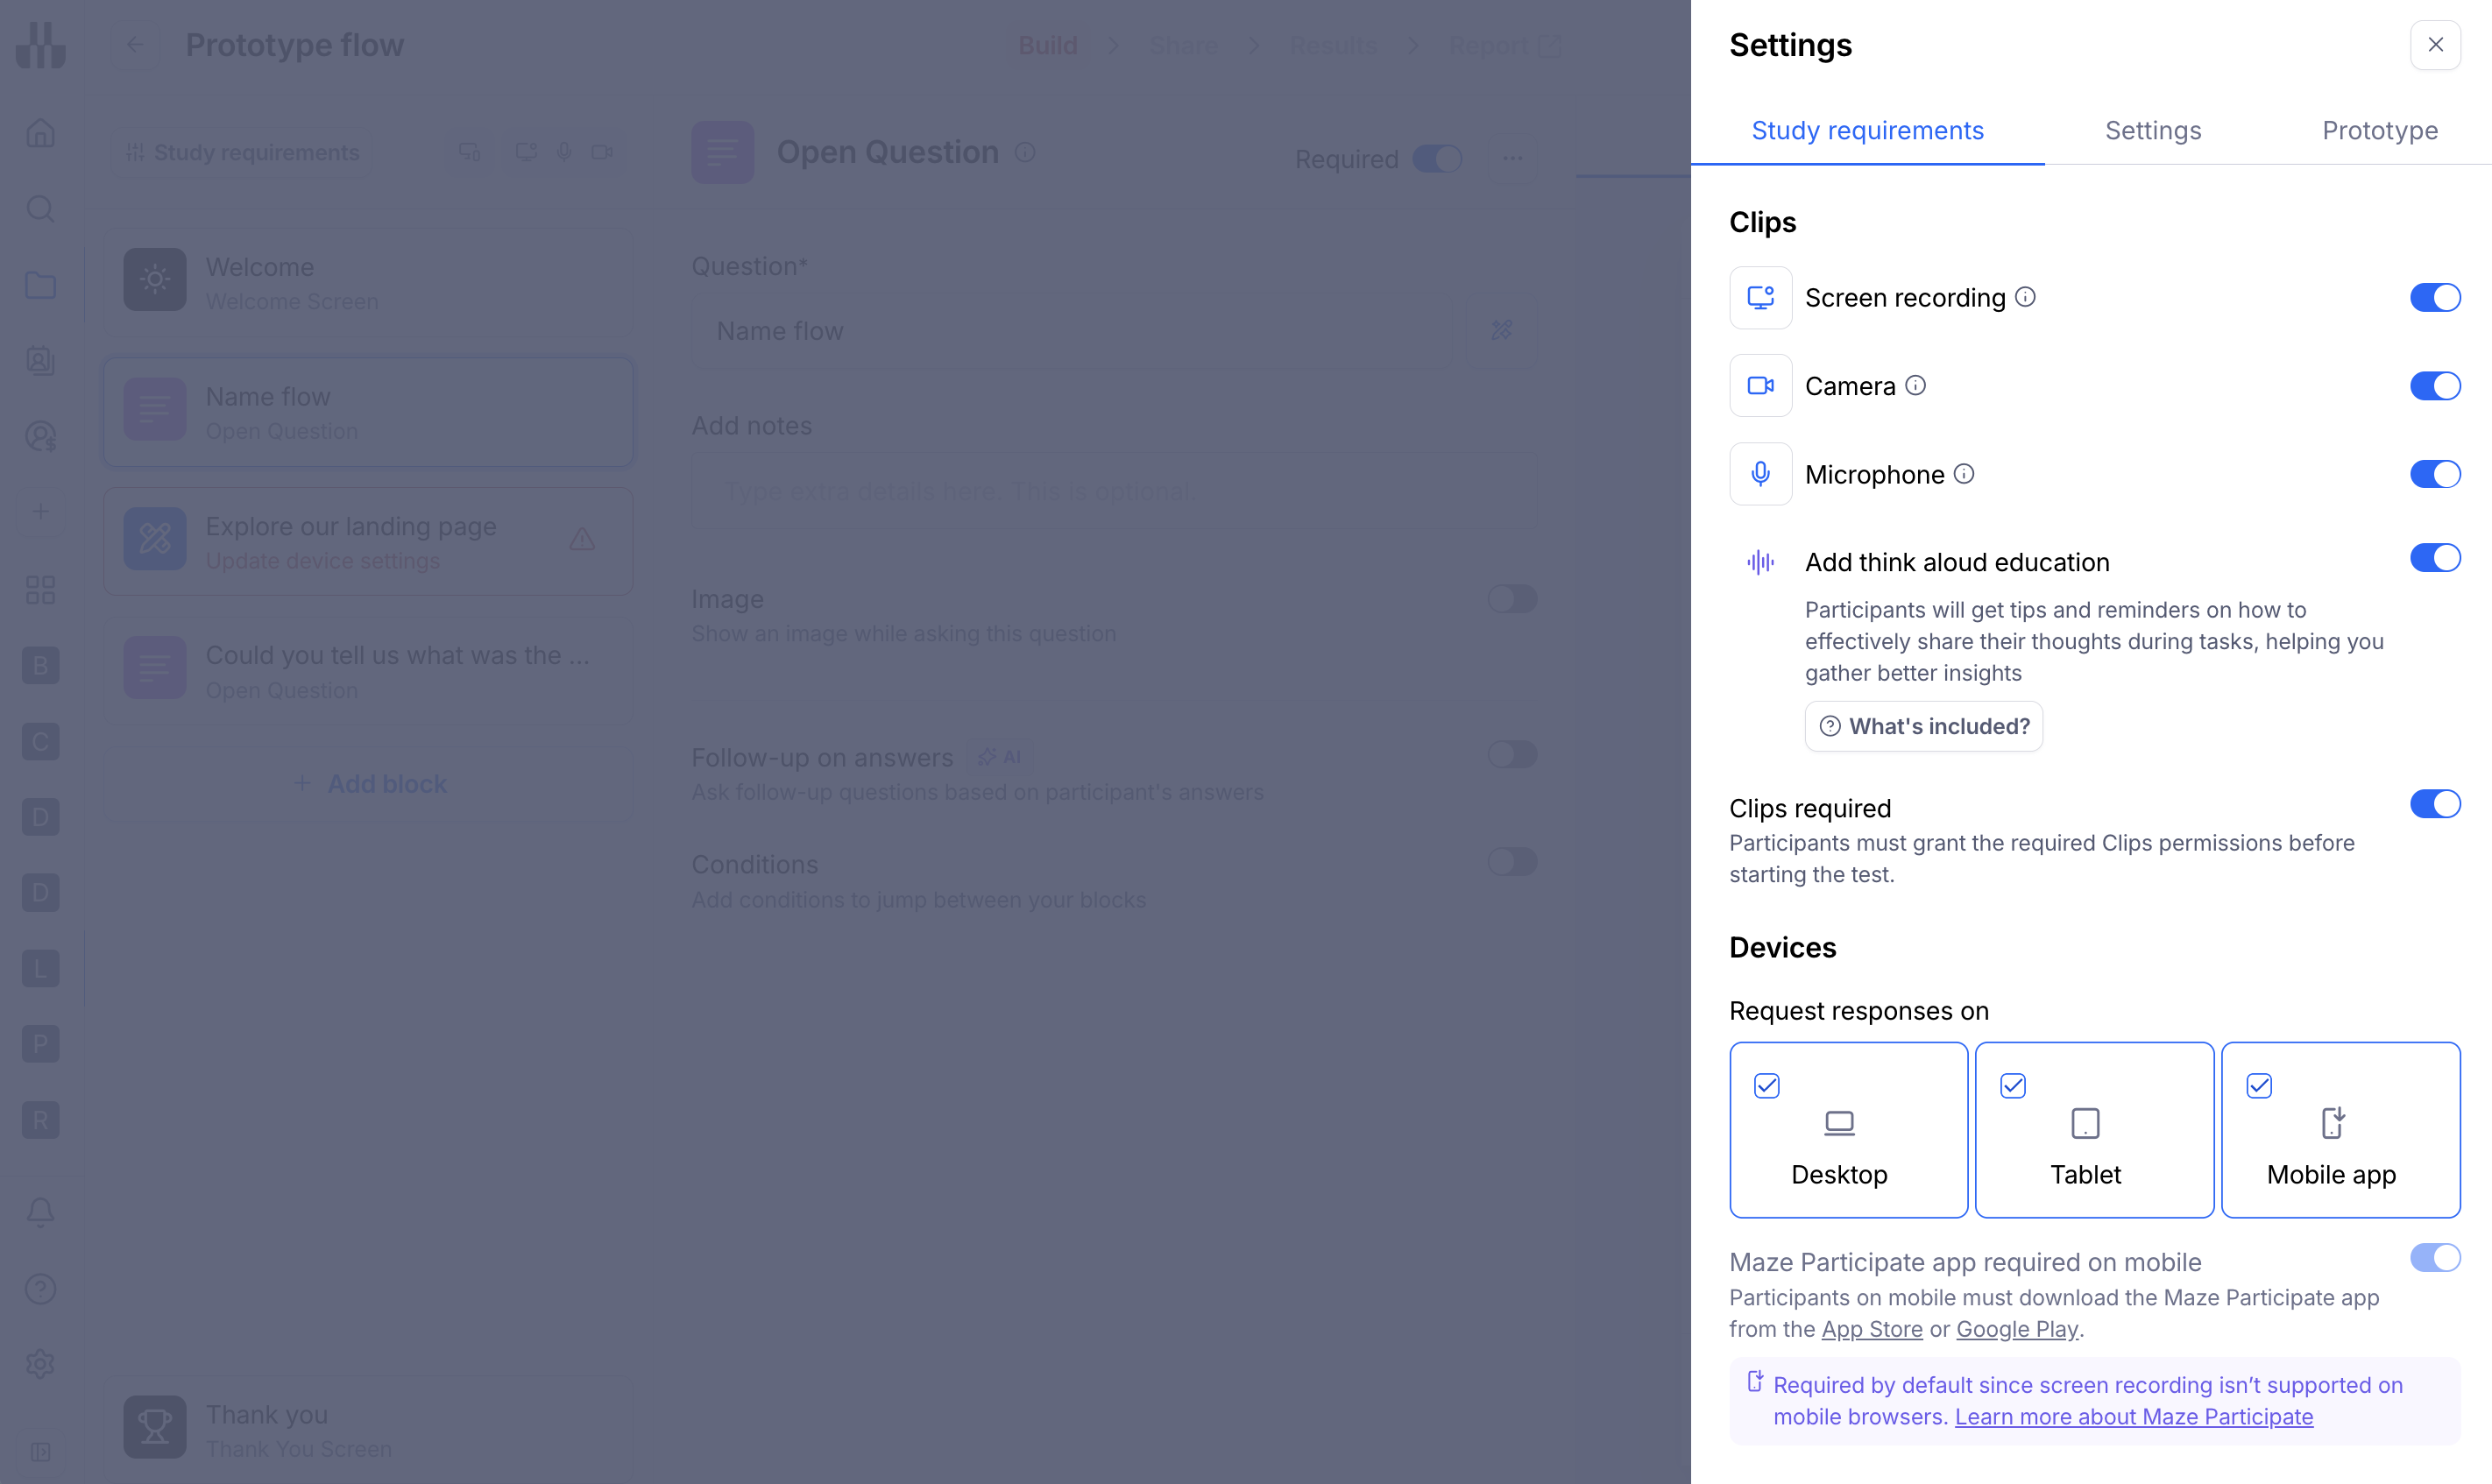Disable the Screen recording toggle
Viewport: 2492px width, 1484px height.
coord(2434,297)
